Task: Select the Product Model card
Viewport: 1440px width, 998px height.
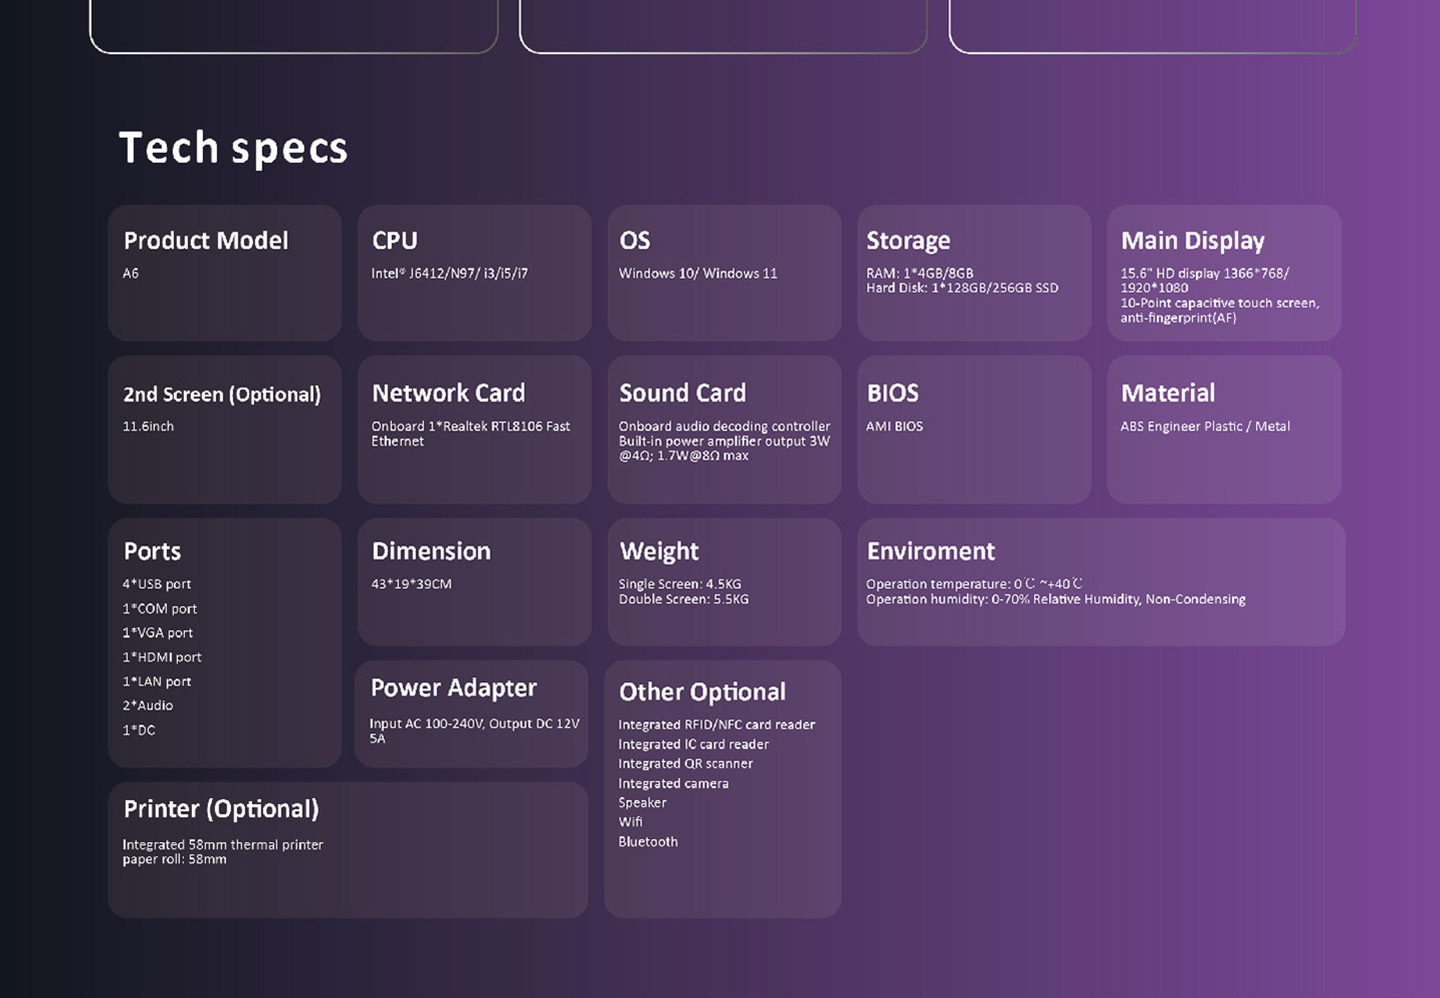Action: (224, 273)
